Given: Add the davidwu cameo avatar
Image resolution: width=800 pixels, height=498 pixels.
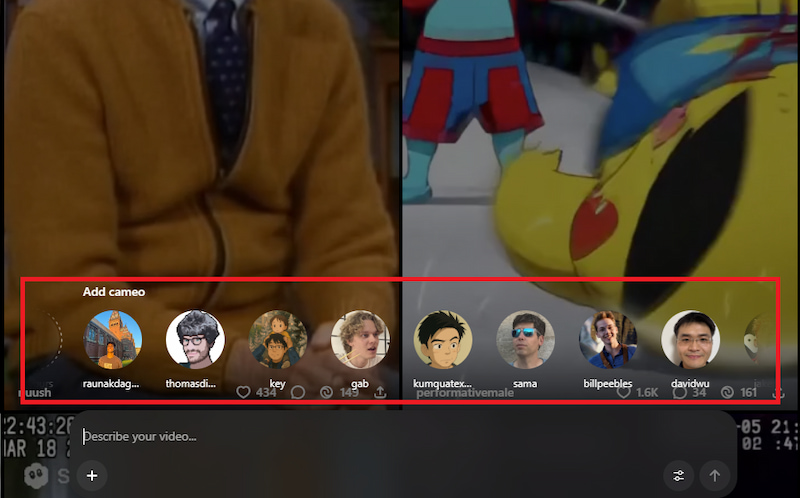Looking at the screenshot, I should click(x=691, y=339).
